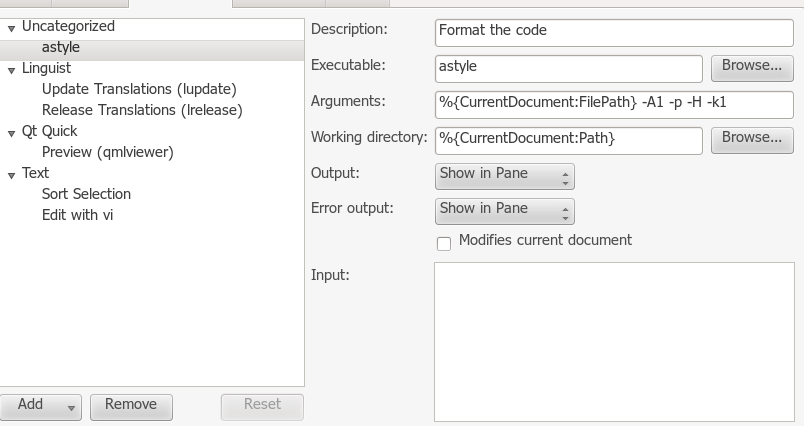Click the Arguments field
This screenshot has width=804, height=426.
pyautogui.click(x=614, y=105)
